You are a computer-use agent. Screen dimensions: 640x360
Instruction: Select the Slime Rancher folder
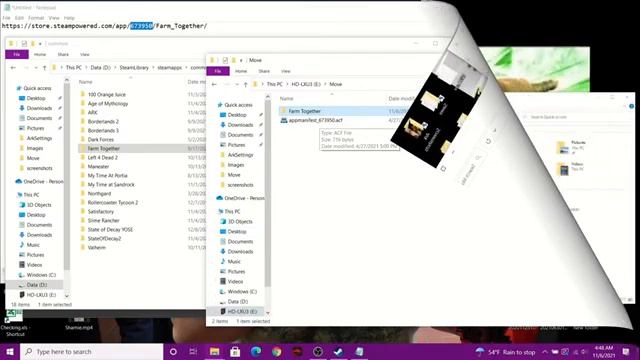coord(103,220)
